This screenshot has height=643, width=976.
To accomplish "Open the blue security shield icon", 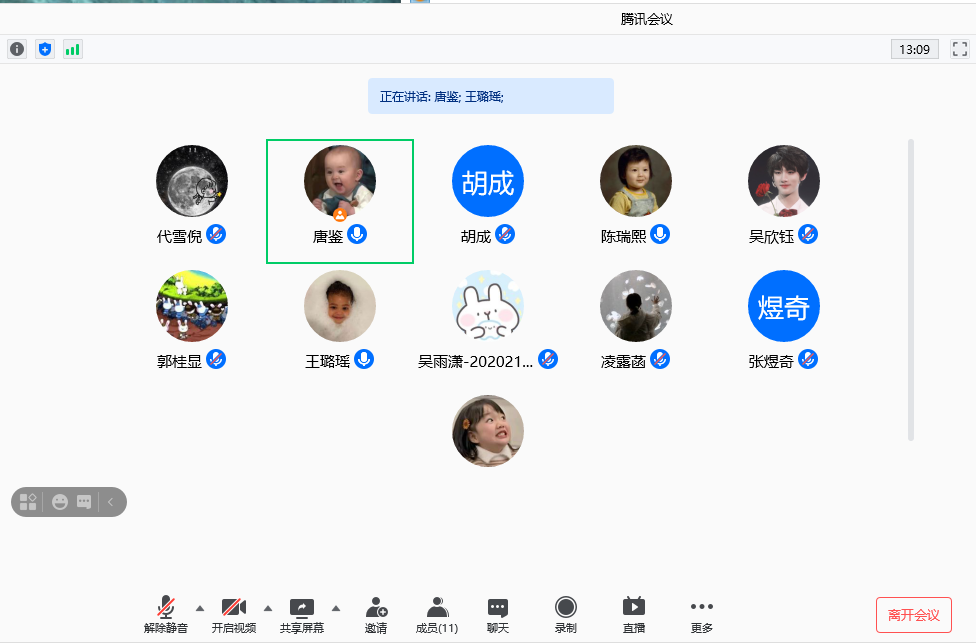I will click(x=45, y=49).
